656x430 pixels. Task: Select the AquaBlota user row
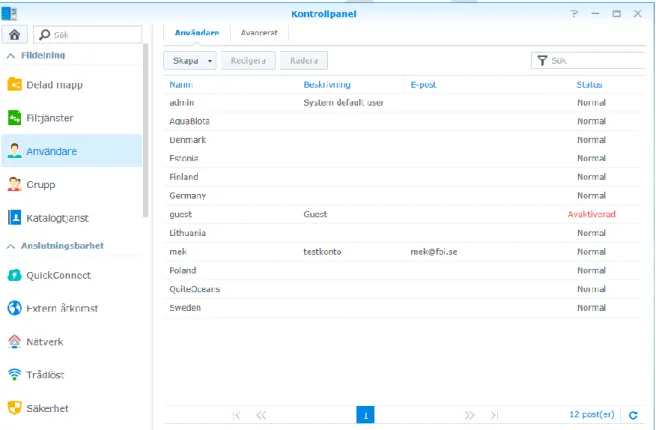click(x=402, y=121)
